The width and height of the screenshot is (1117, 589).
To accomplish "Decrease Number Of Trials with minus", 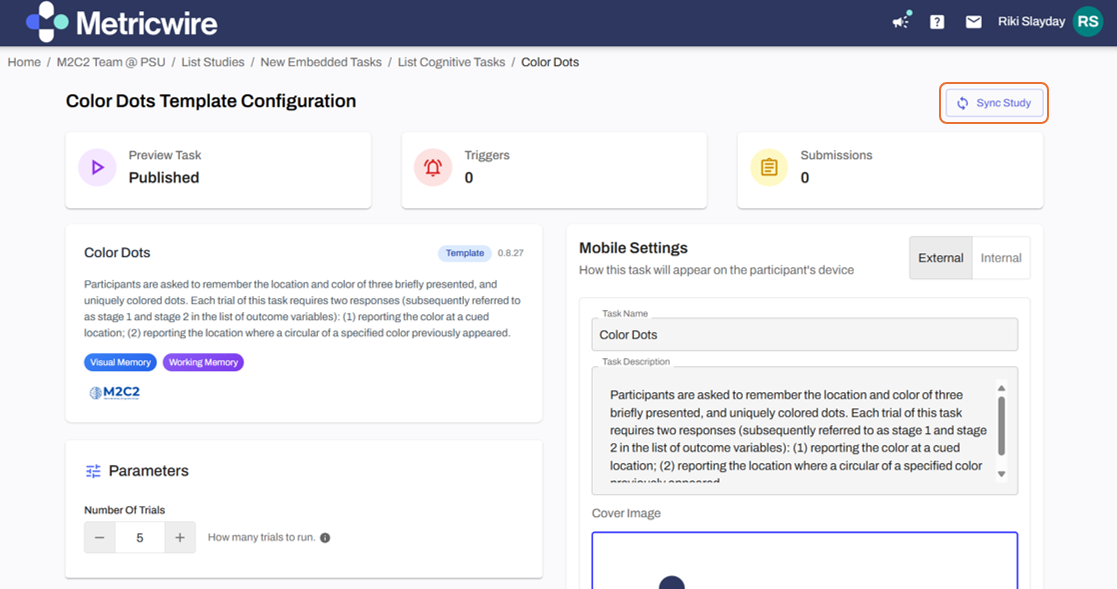I will click(99, 538).
